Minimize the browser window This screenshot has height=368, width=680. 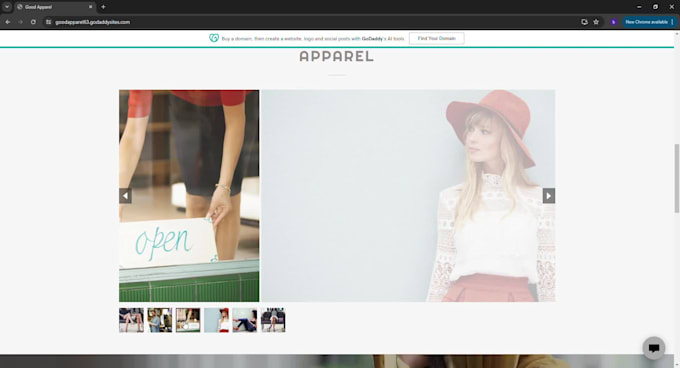639,7
